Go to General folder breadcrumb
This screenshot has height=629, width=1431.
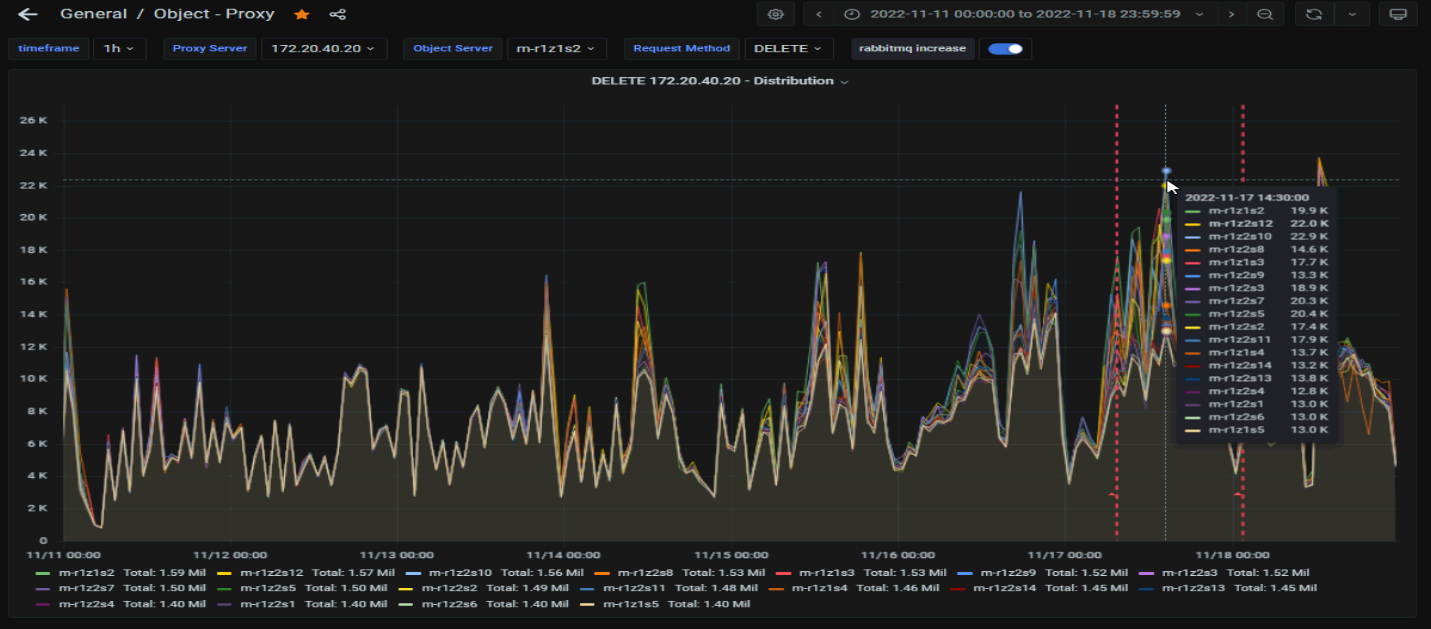tap(93, 14)
